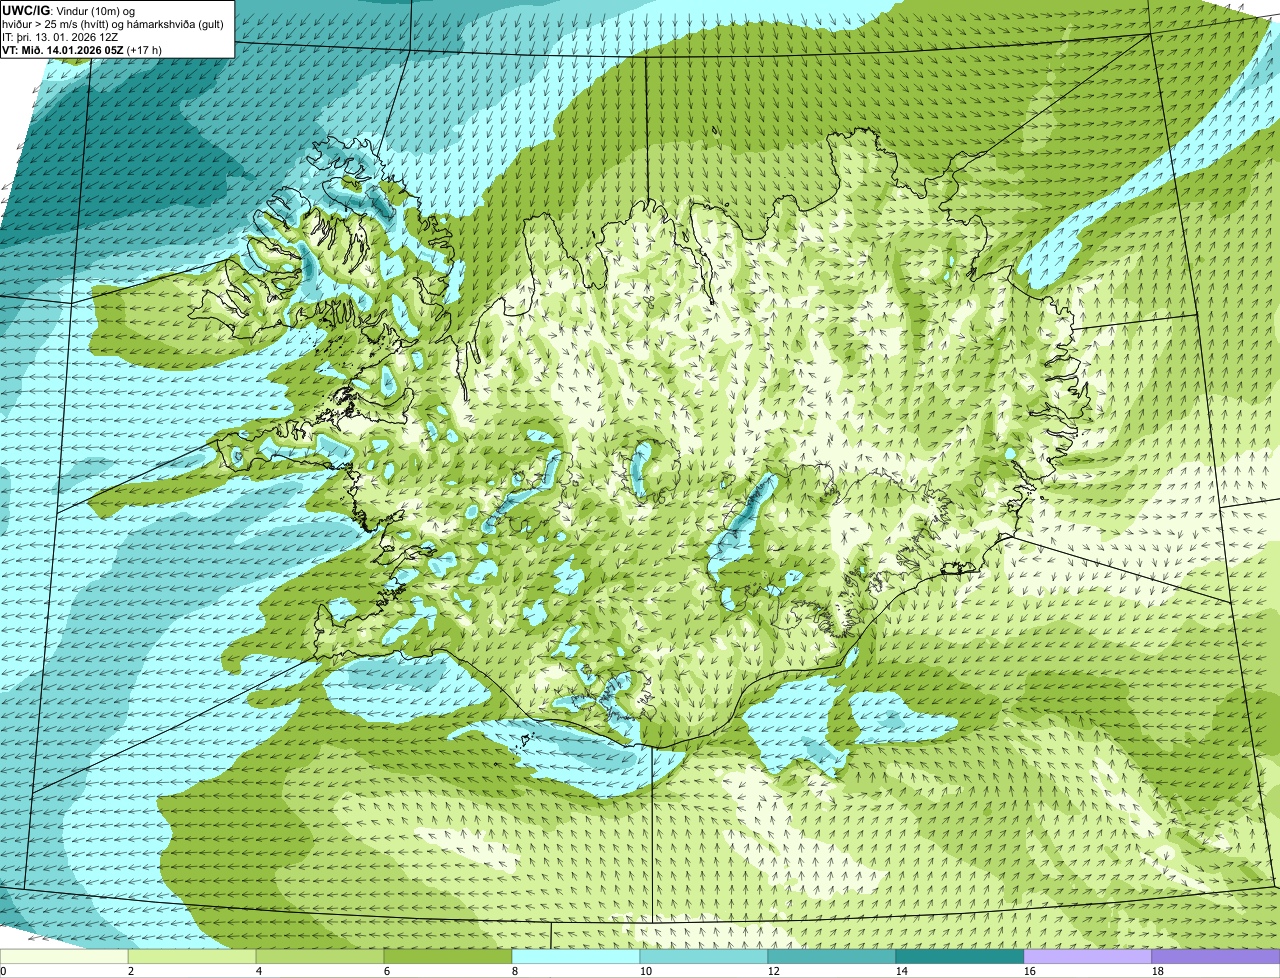Screen dimensions: 1280x978
Task: Click the 6–8 m/s darker green legend swatch
Action: point(448,956)
